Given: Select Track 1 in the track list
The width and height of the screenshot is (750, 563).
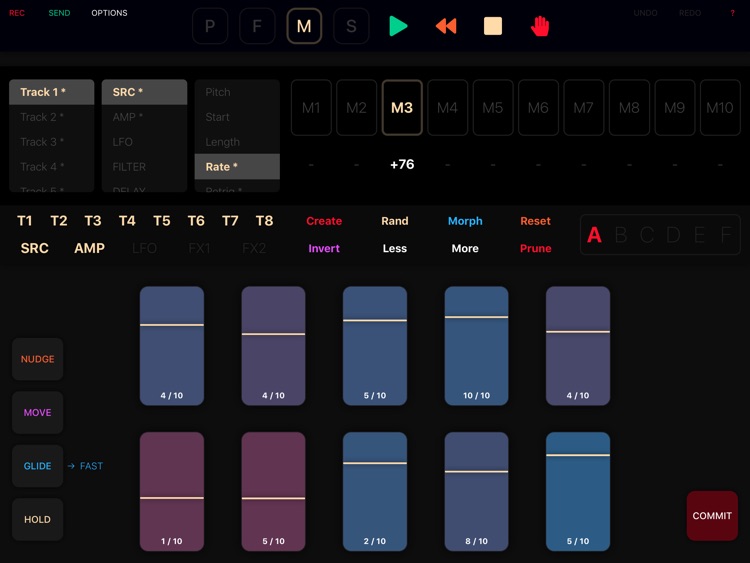Looking at the screenshot, I should point(52,92).
